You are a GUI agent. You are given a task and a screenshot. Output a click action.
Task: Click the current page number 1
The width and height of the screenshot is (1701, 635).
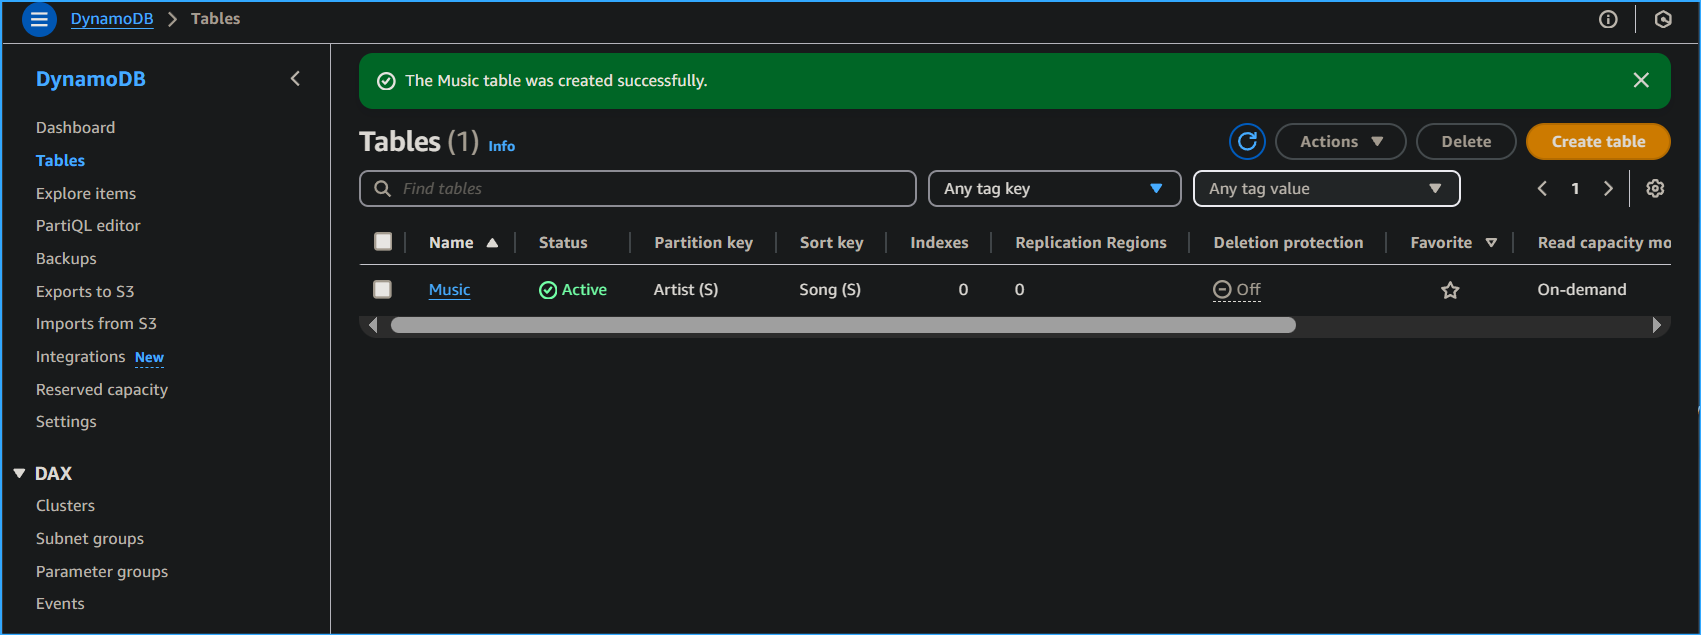pyautogui.click(x=1575, y=188)
